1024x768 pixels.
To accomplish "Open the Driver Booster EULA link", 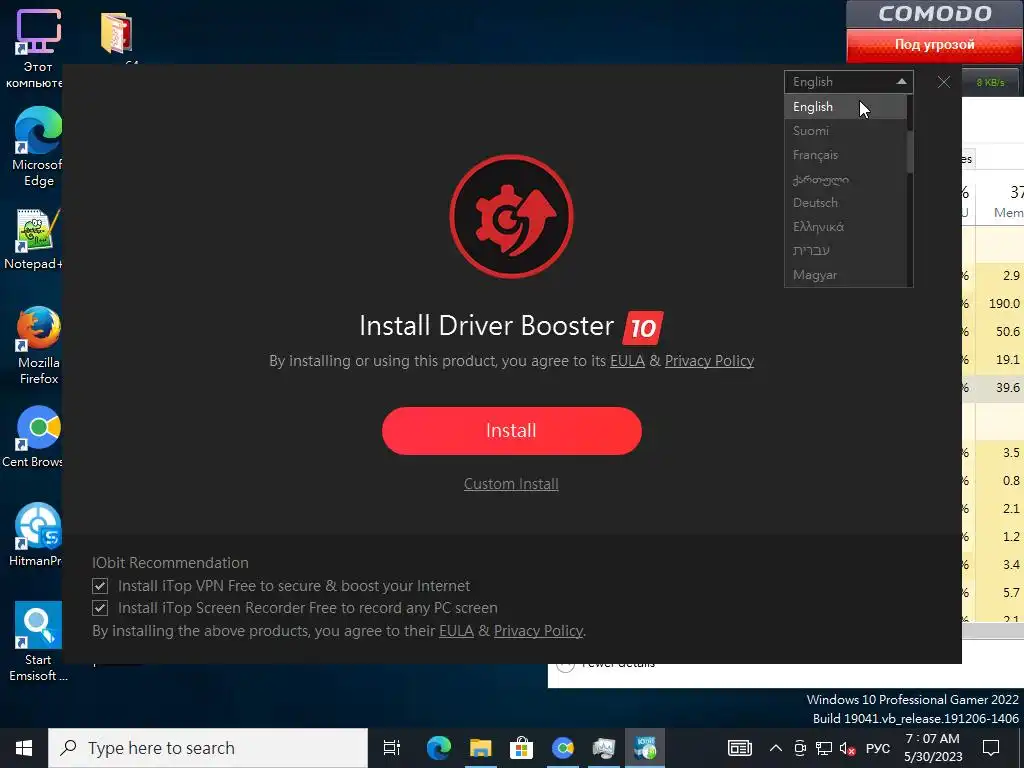I will click(627, 360).
